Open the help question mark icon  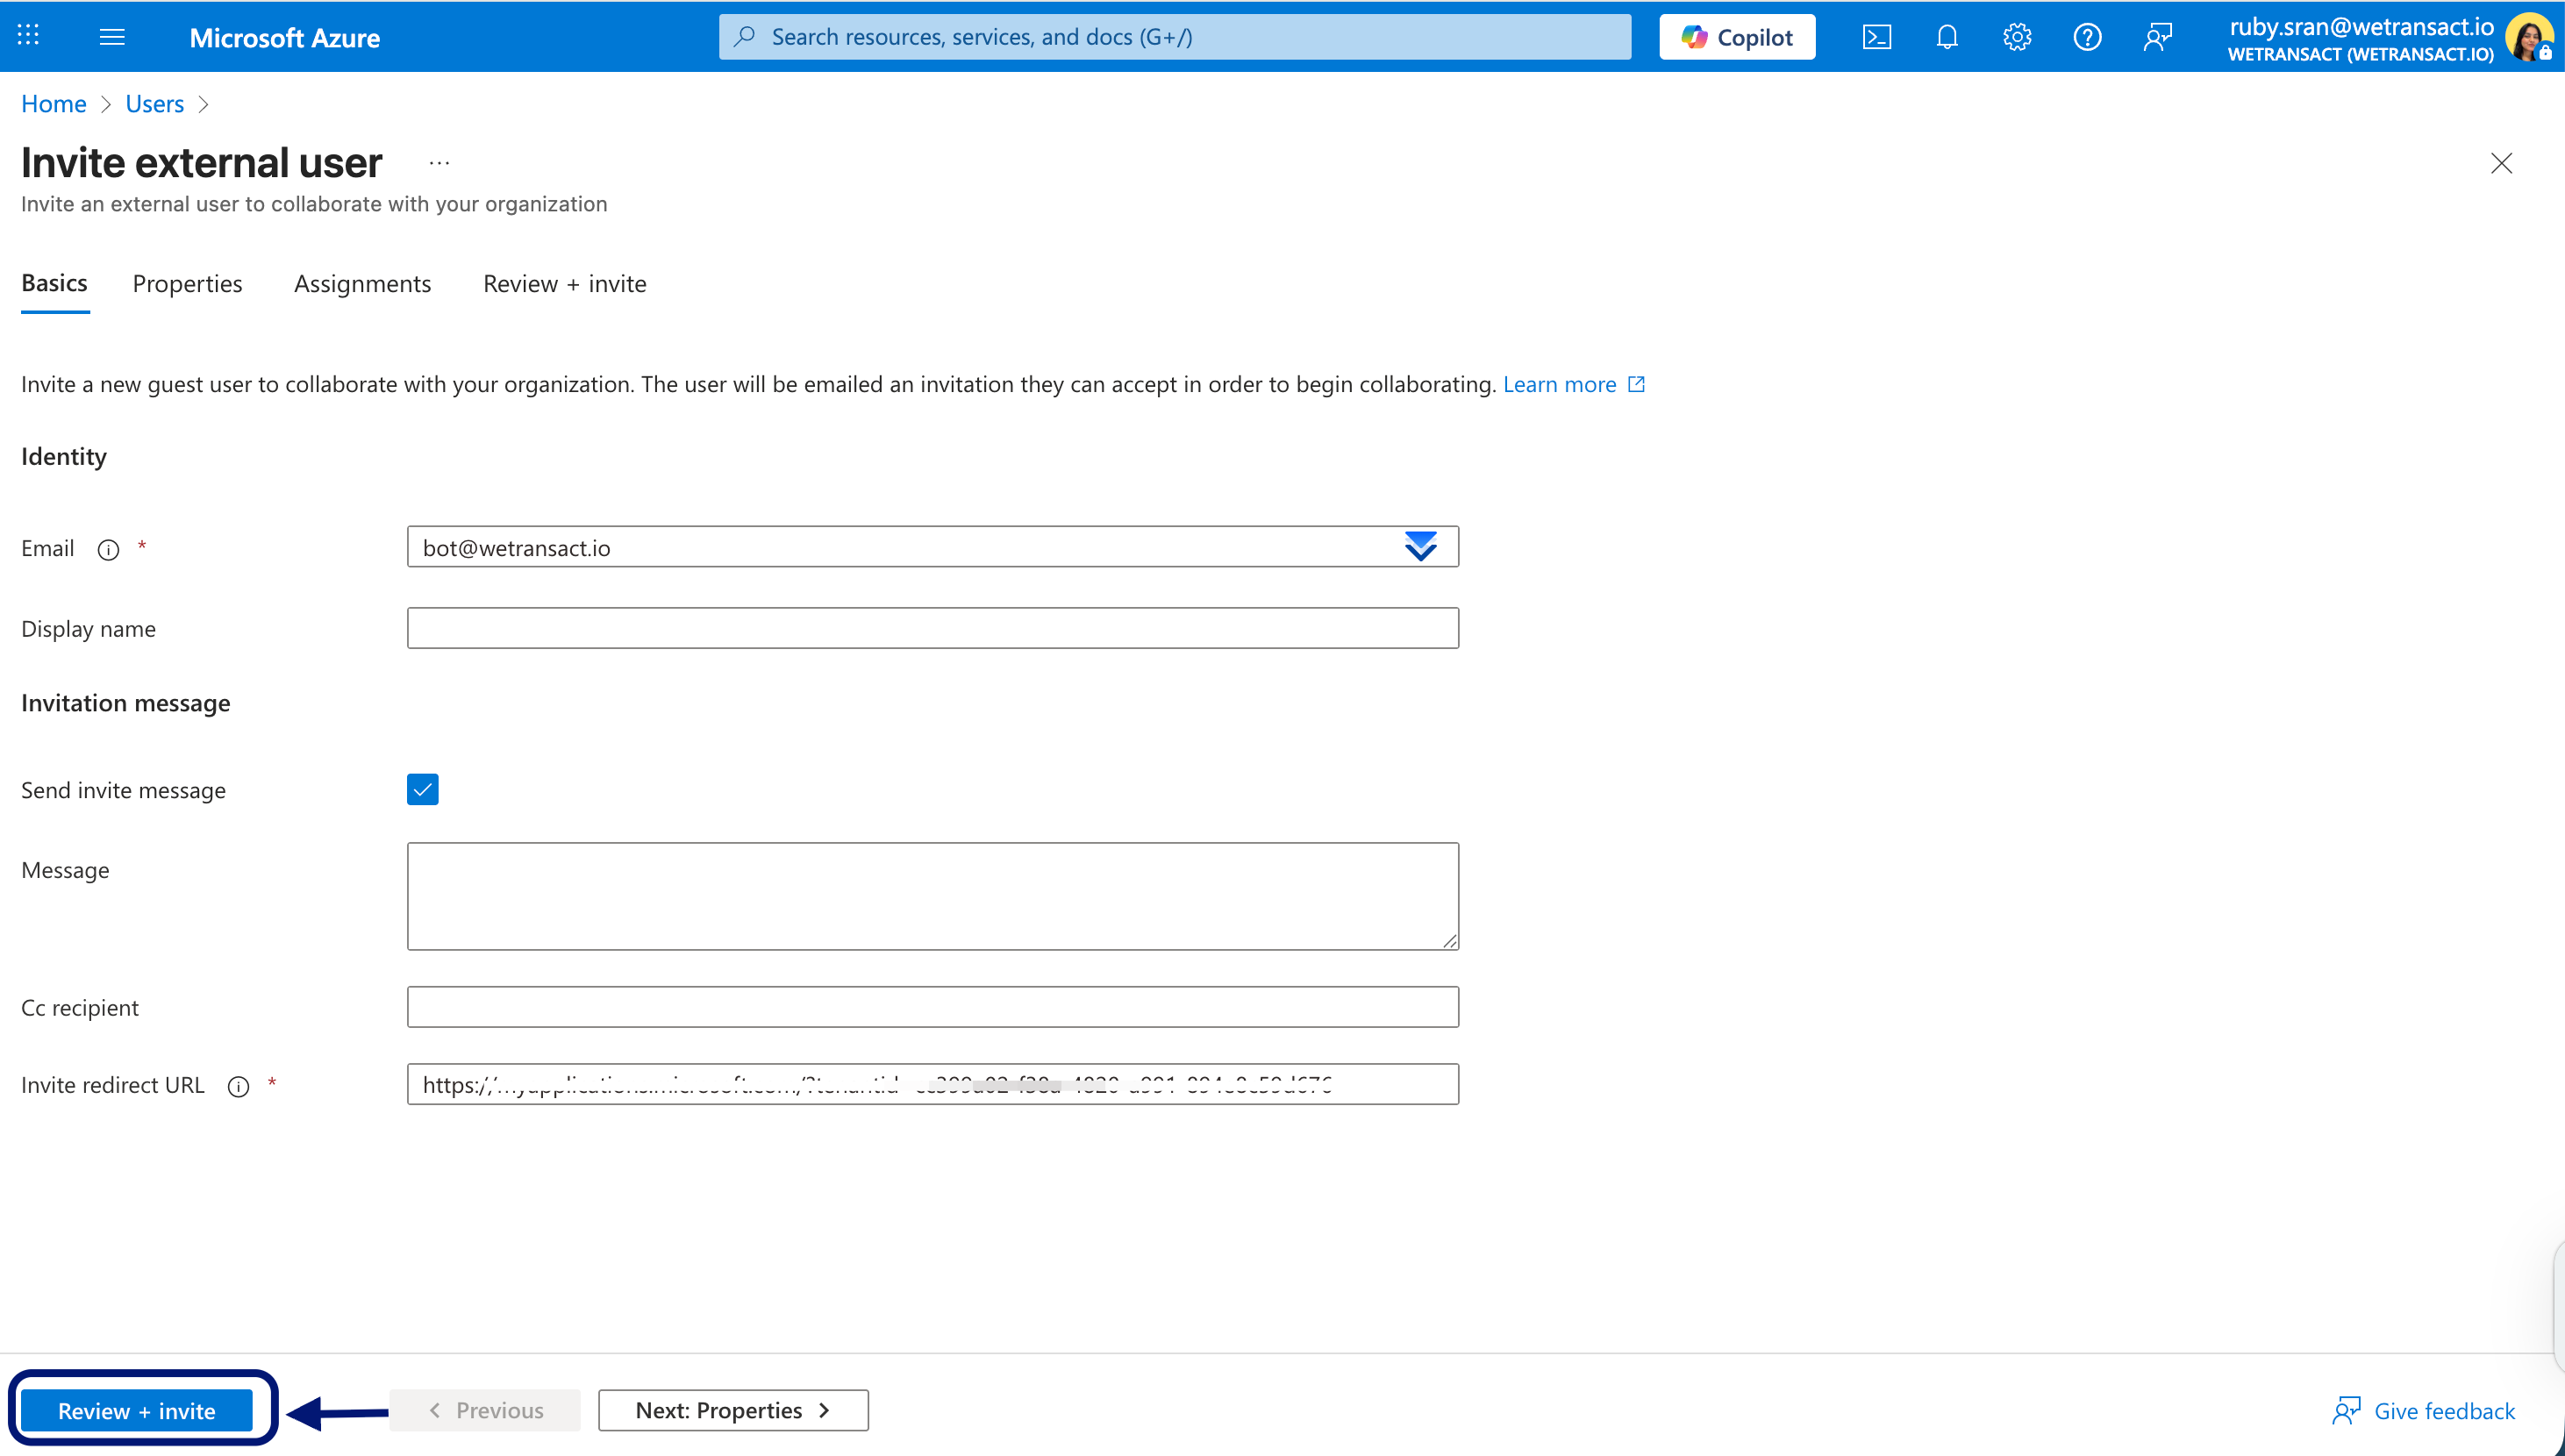pyautogui.click(x=2087, y=37)
